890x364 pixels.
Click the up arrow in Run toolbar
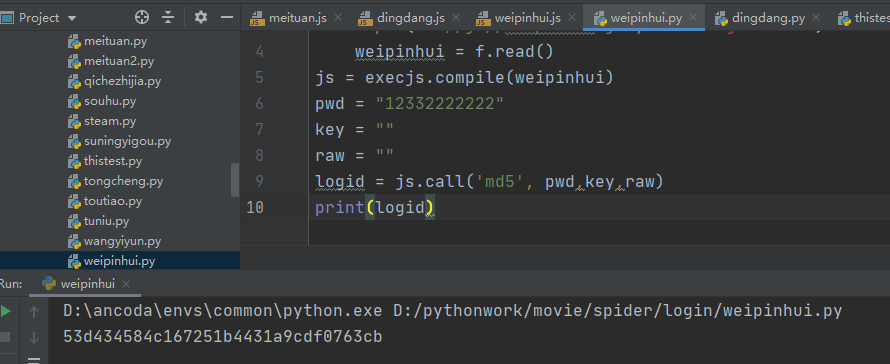tap(34, 311)
